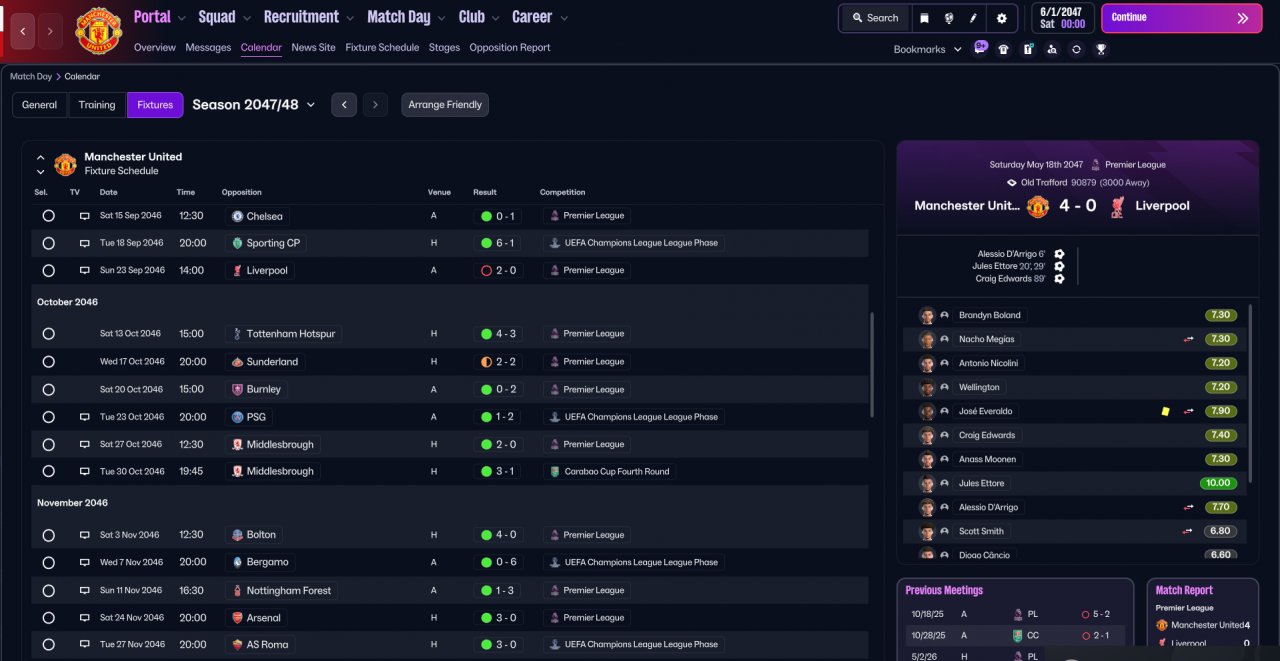Viewport: 1280px width, 661px height.
Task: Click the Match Day breadcrumb link
Action: [x=31, y=76]
